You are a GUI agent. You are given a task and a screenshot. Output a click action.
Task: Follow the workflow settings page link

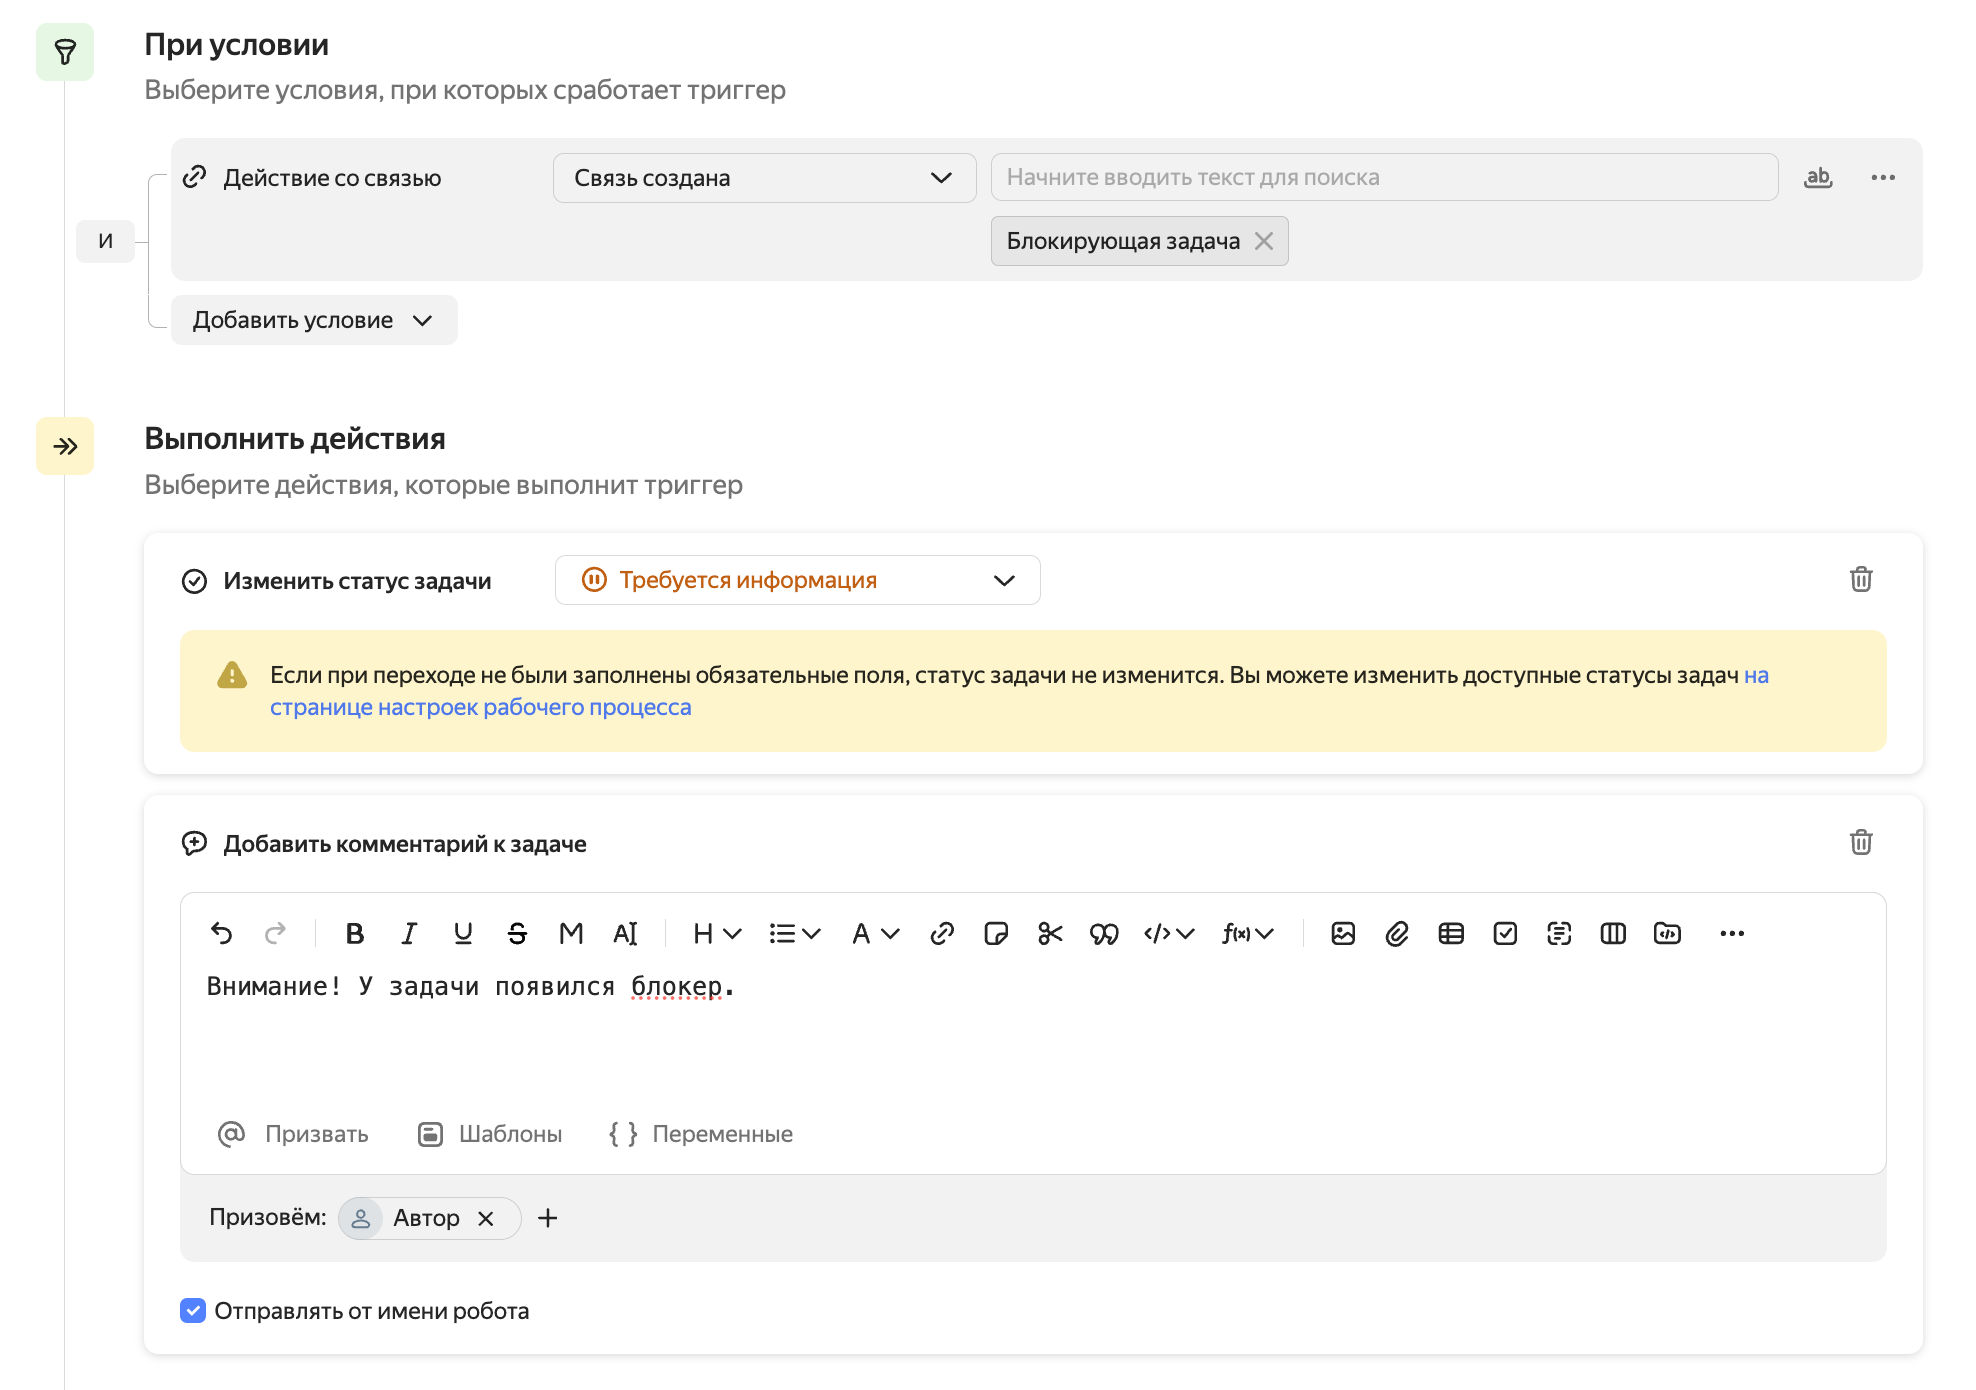[x=480, y=707]
